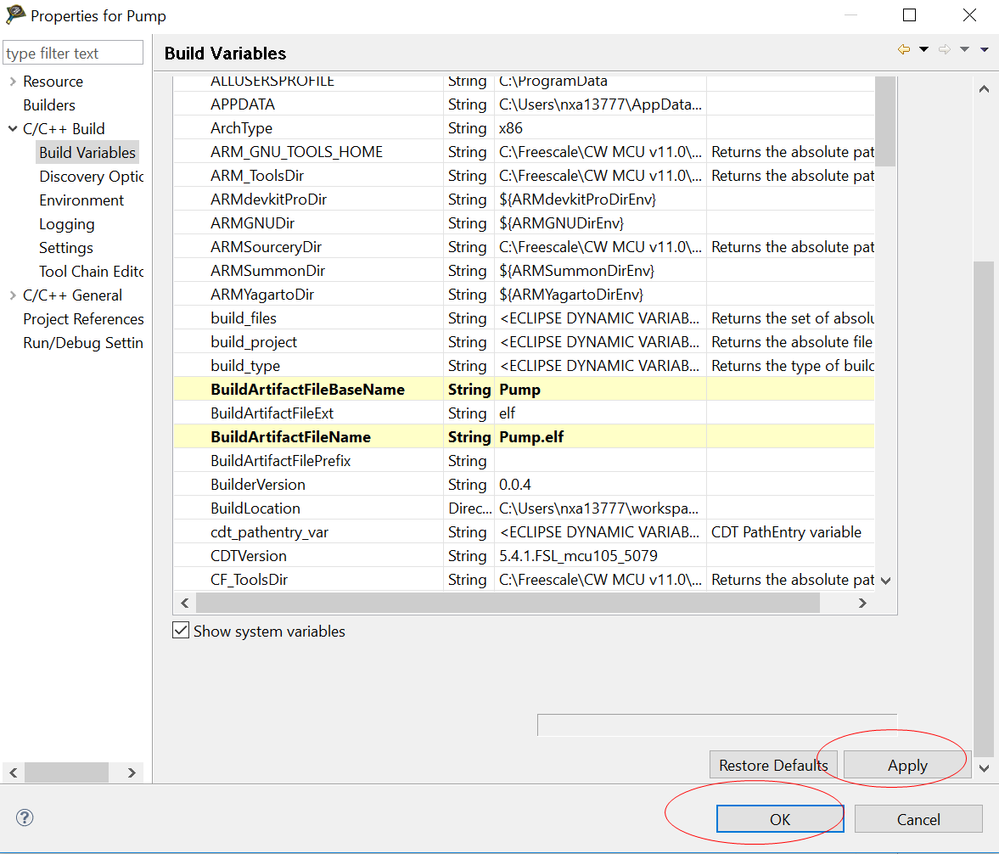This screenshot has height=854, width=999.
Task: Open the Tool Chain Editor page
Action: (x=91, y=271)
